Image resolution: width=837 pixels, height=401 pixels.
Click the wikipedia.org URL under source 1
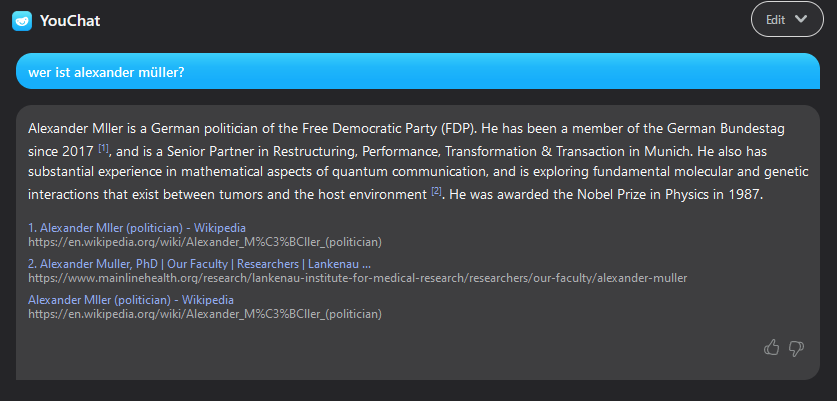[x=205, y=241]
